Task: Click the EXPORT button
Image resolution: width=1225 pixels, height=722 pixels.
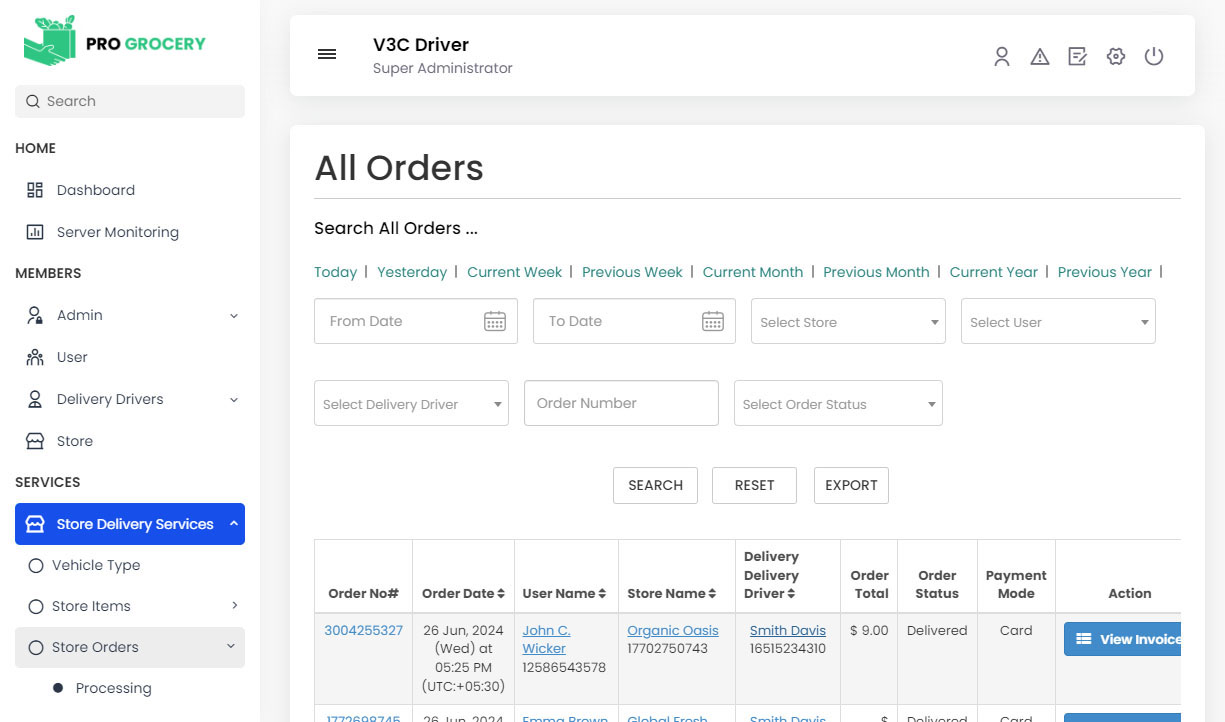Action: click(x=851, y=485)
